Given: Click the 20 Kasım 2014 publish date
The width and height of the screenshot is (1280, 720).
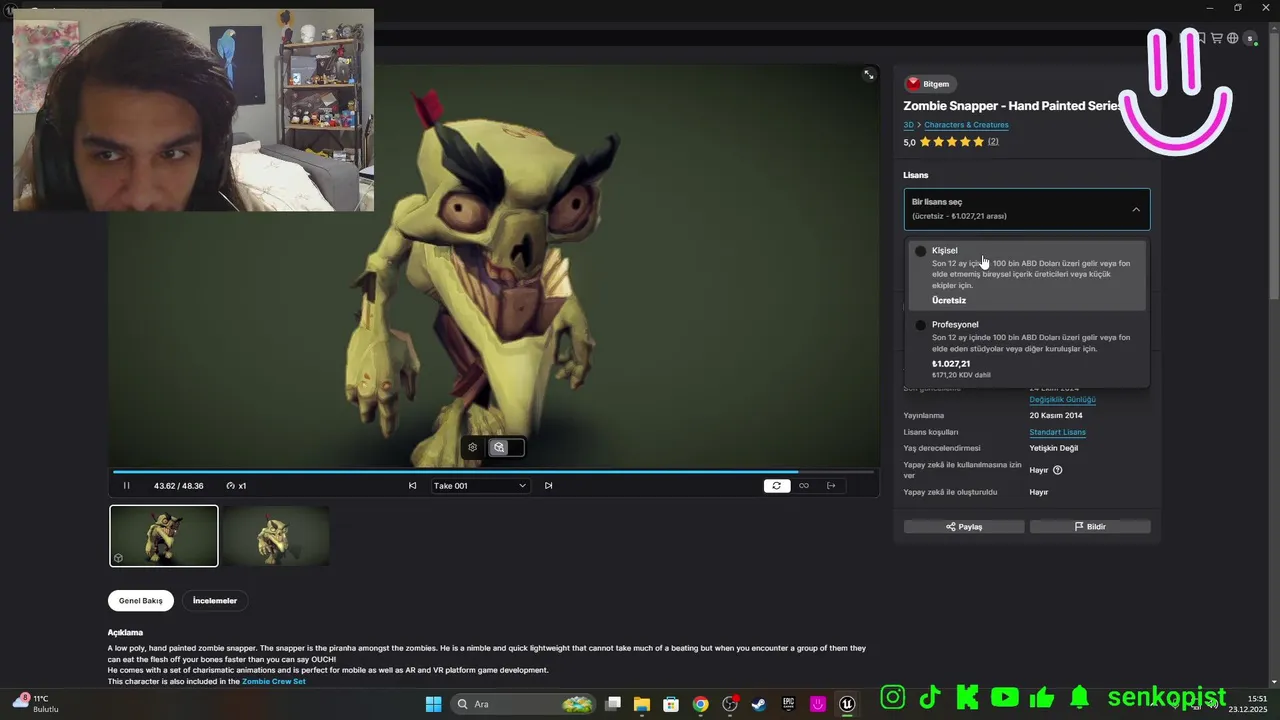Looking at the screenshot, I should pos(1056,416).
